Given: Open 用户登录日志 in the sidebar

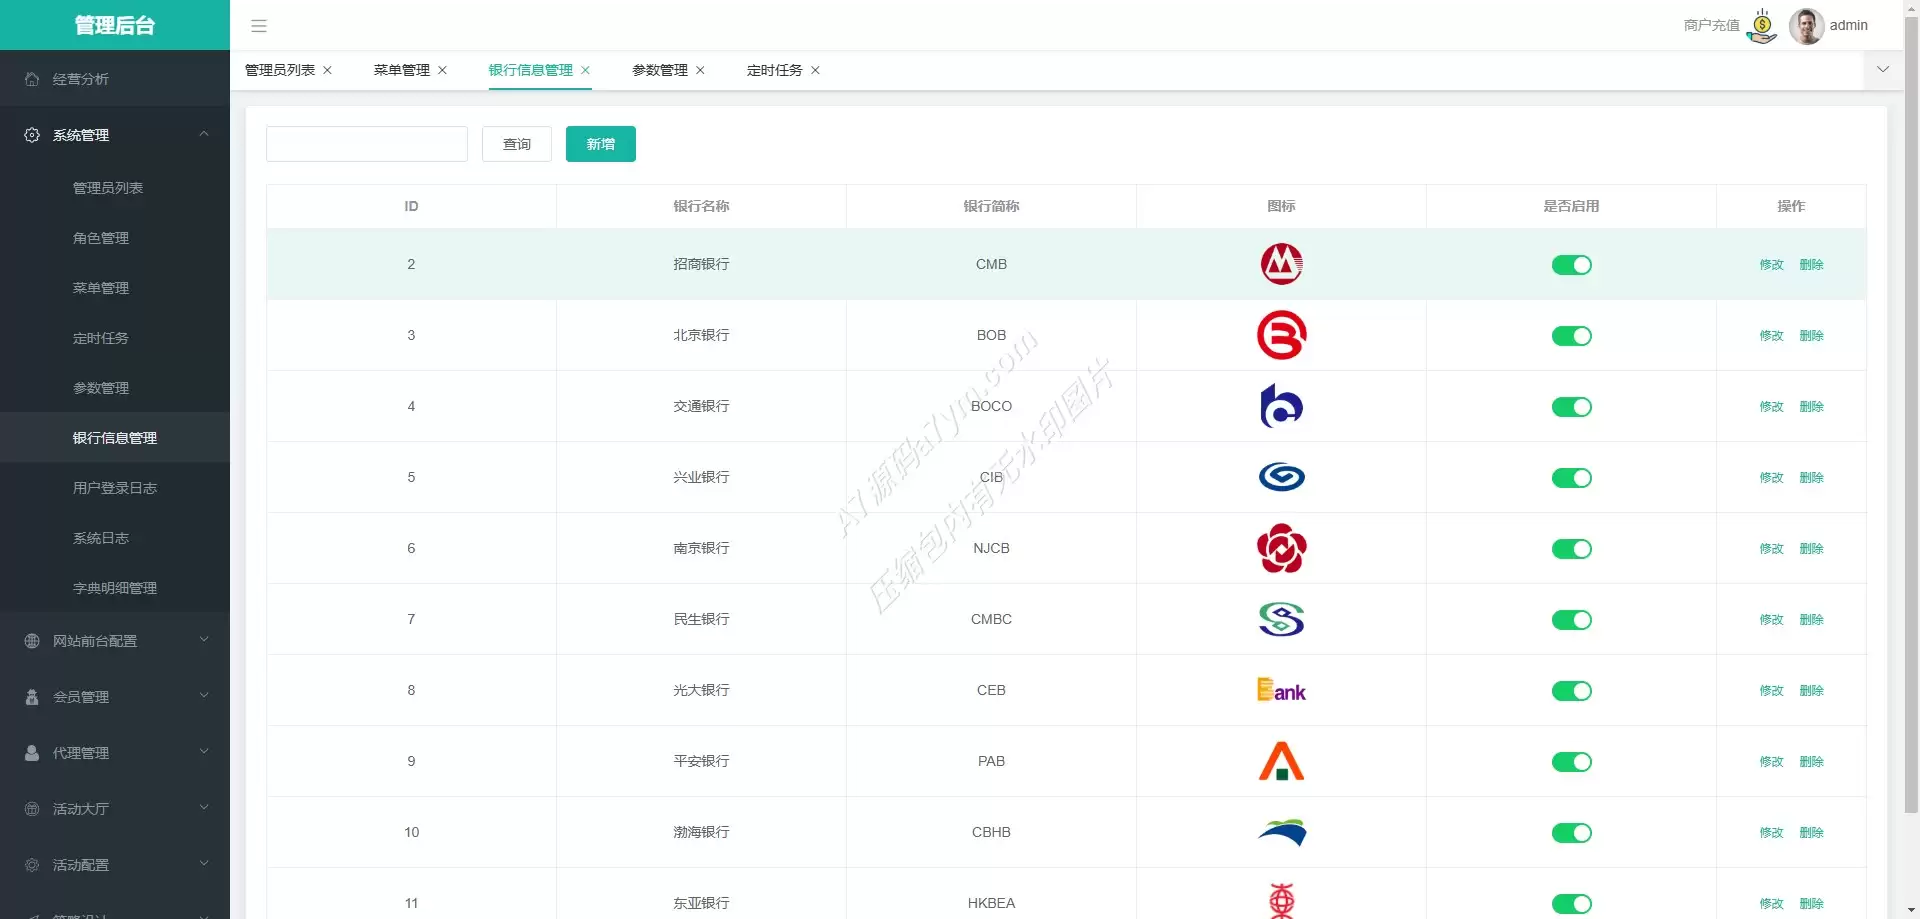Looking at the screenshot, I should [115, 488].
